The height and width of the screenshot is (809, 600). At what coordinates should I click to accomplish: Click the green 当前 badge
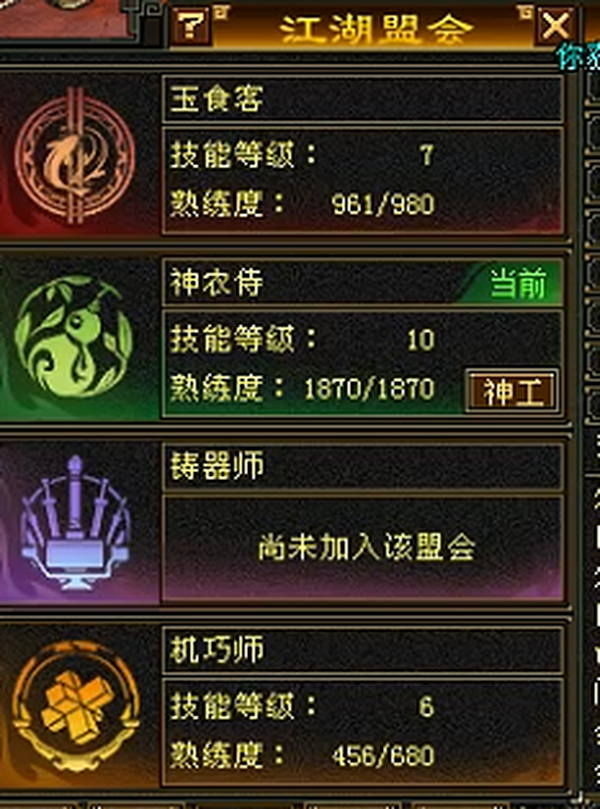tap(517, 283)
